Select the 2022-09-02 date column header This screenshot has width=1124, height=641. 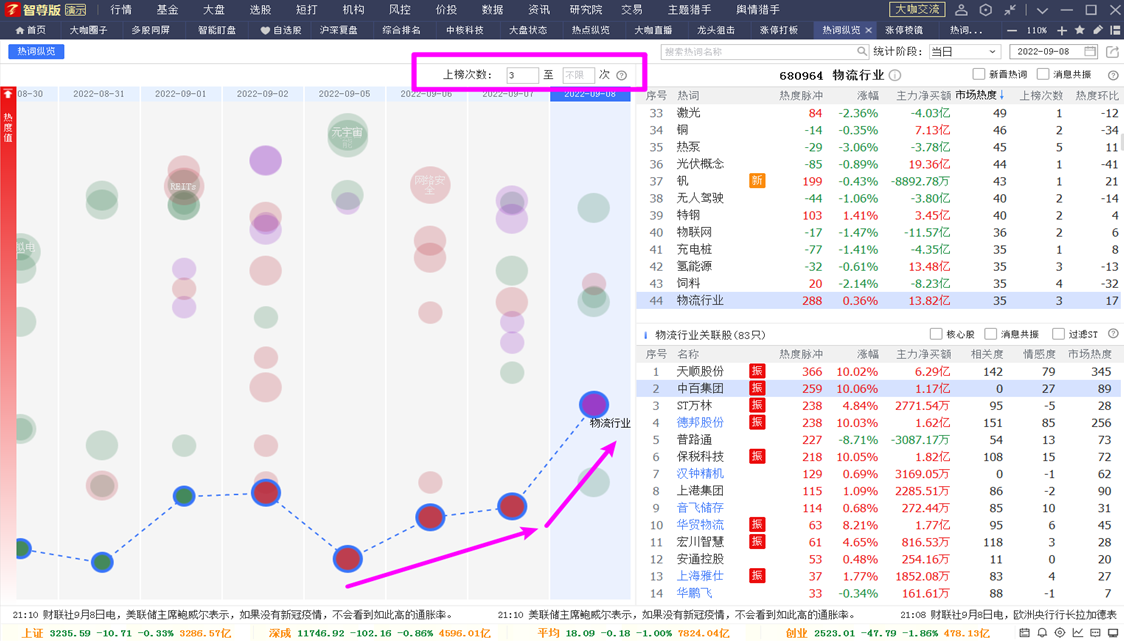pyautogui.click(x=263, y=94)
